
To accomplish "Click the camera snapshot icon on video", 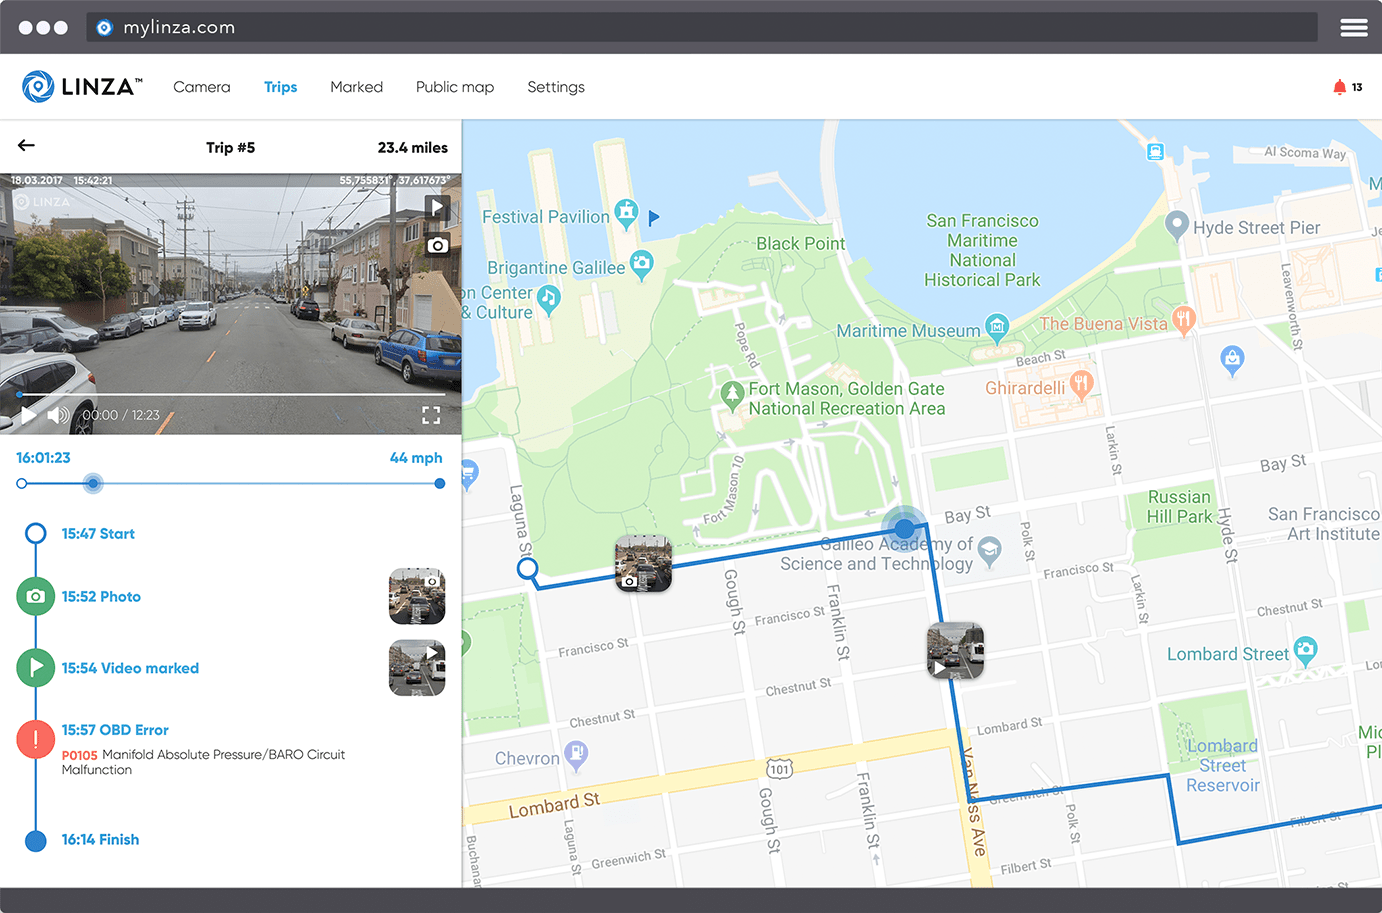I will 437,245.
